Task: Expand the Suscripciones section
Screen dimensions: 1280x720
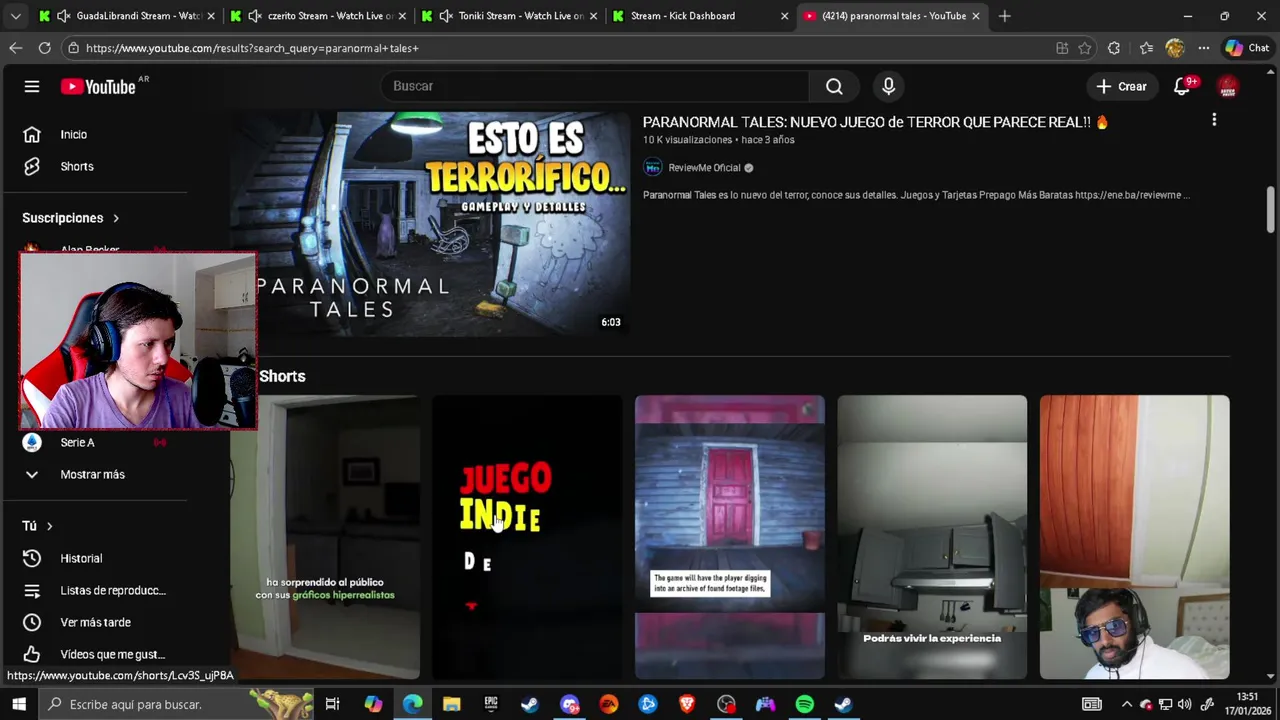Action: coord(70,218)
